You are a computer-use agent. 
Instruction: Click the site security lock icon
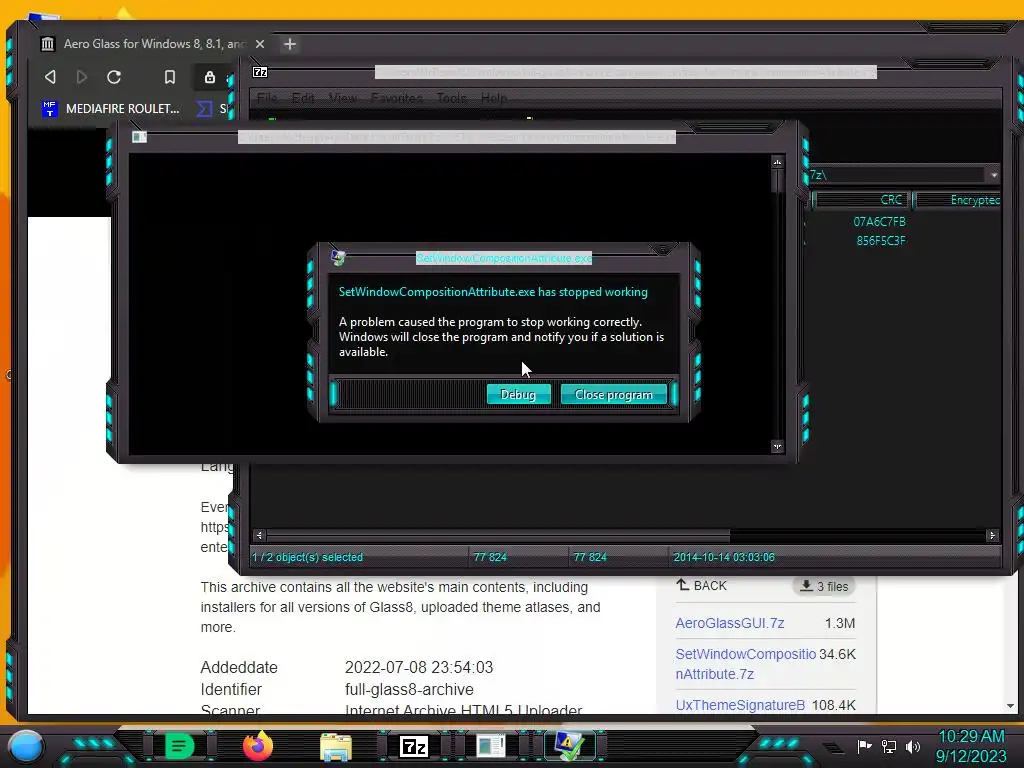(x=210, y=77)
